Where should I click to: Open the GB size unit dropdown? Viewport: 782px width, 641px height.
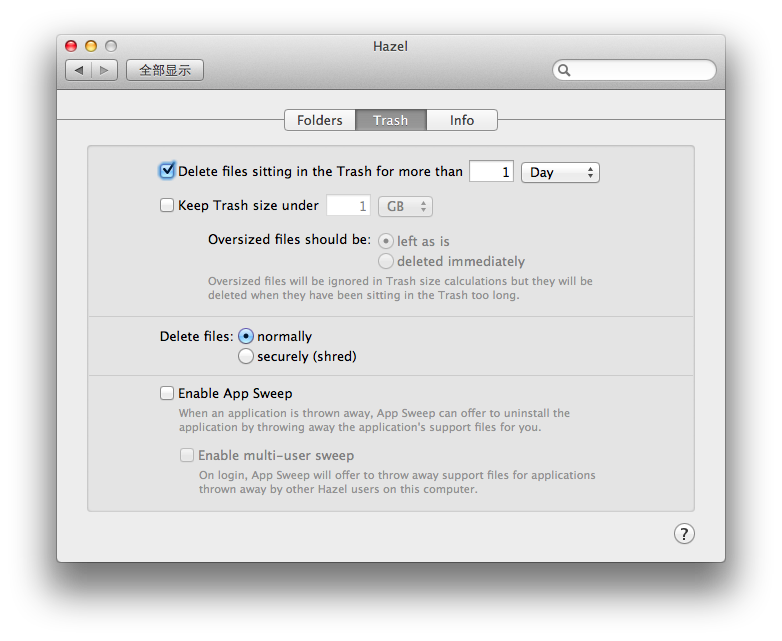point(405,207)
